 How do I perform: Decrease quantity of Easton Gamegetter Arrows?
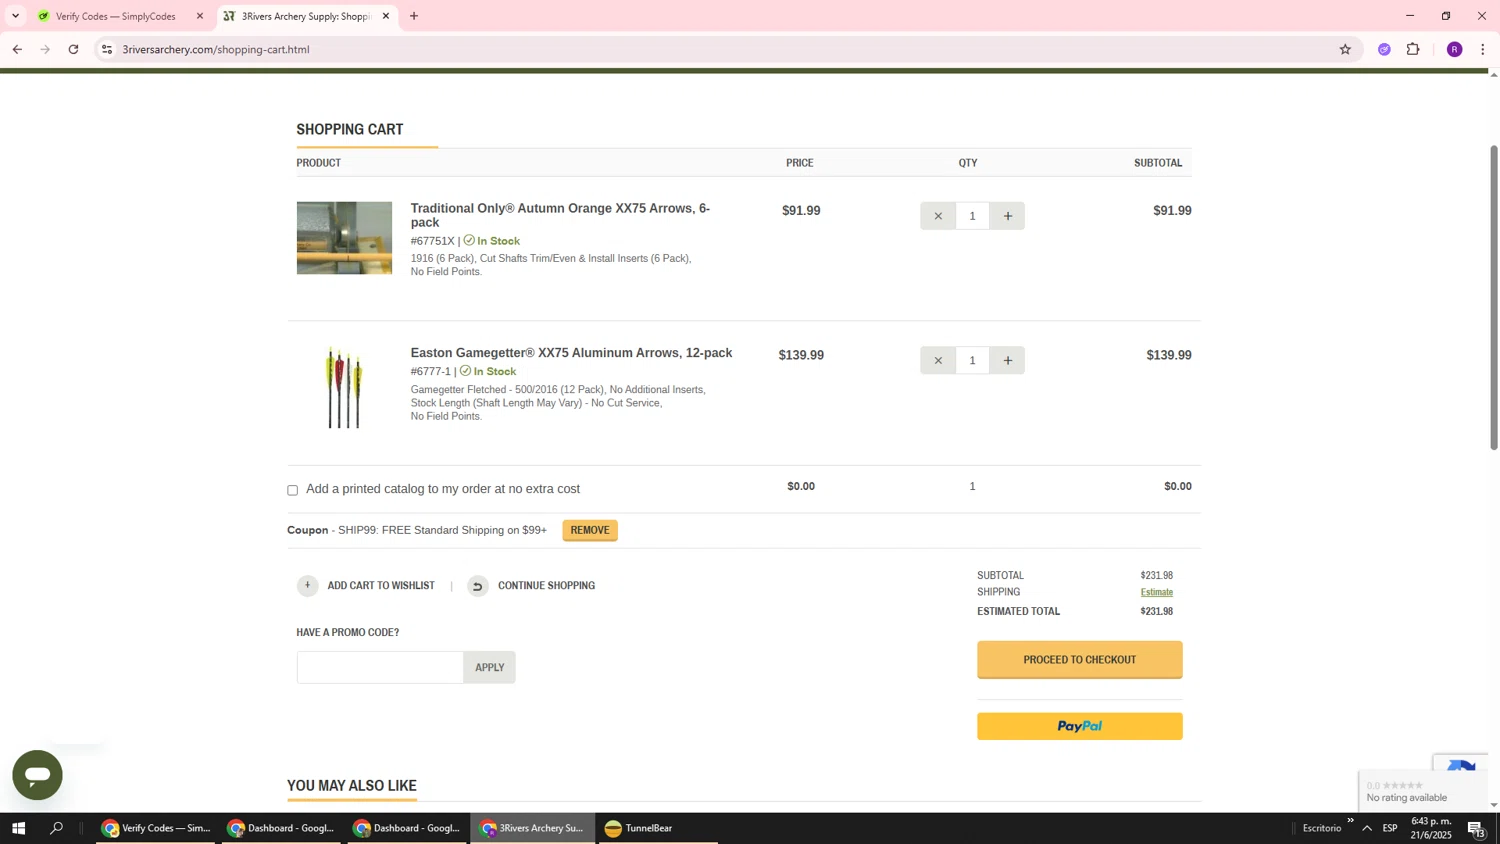tap(937, 360)
